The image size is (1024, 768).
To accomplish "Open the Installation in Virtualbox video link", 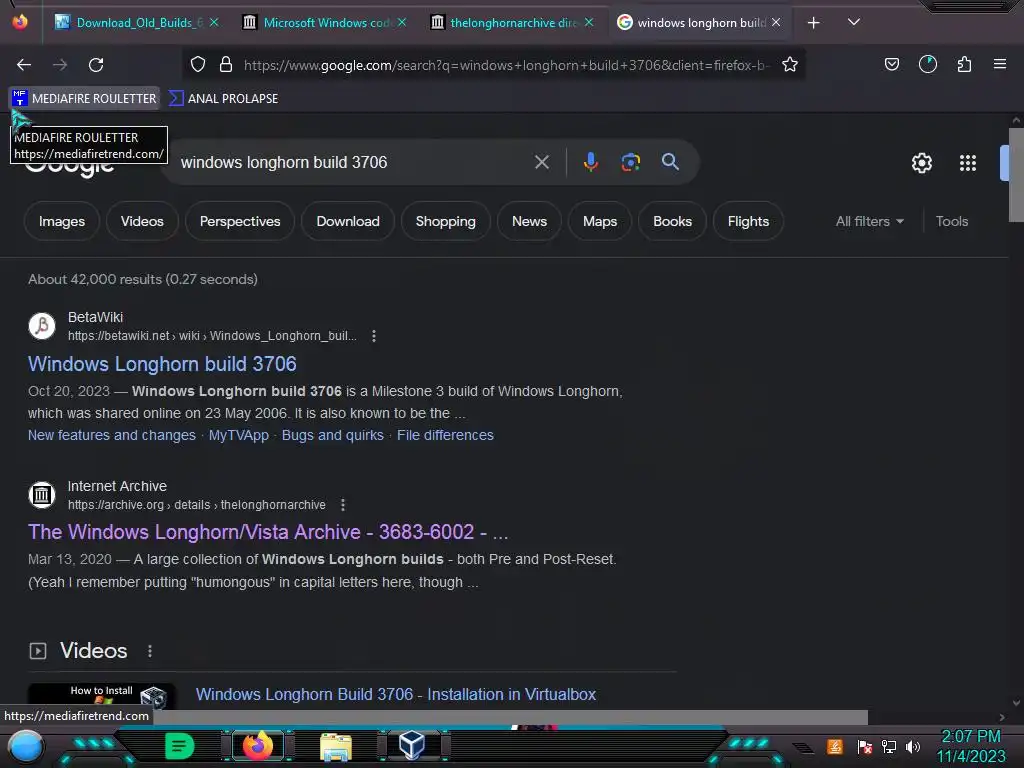I will point(396,694).
